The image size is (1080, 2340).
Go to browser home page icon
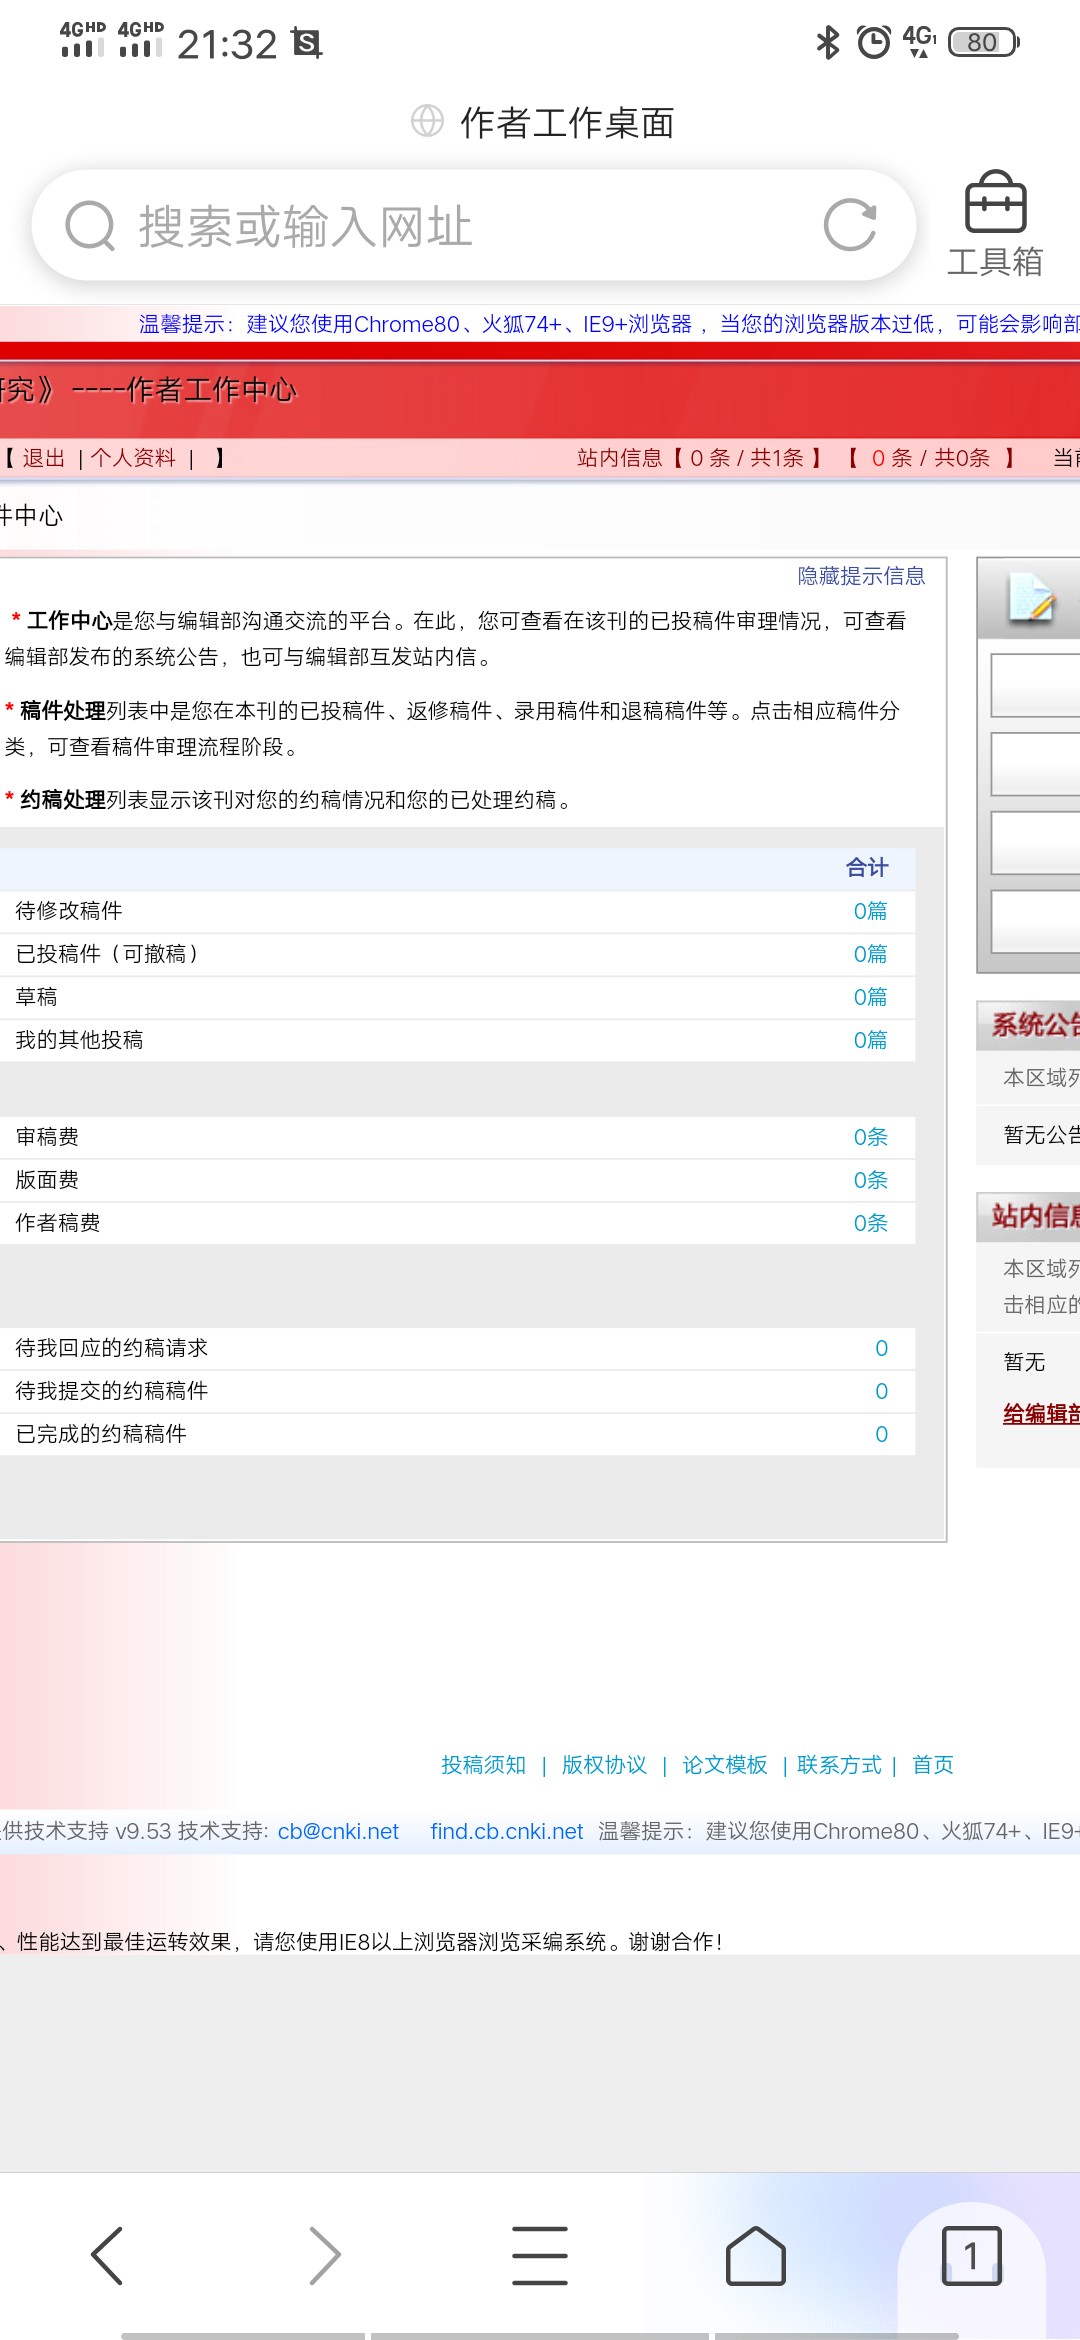tap(755, 2255)
